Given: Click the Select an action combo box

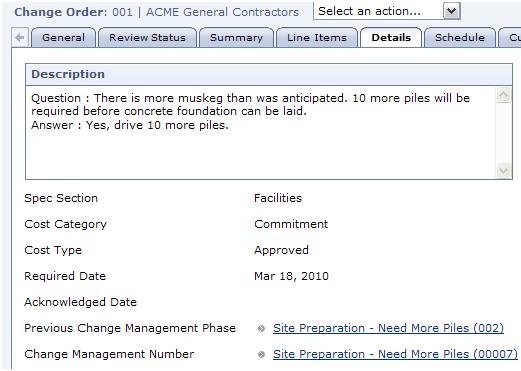Looking at the screenshot, I should pos(387,11).
